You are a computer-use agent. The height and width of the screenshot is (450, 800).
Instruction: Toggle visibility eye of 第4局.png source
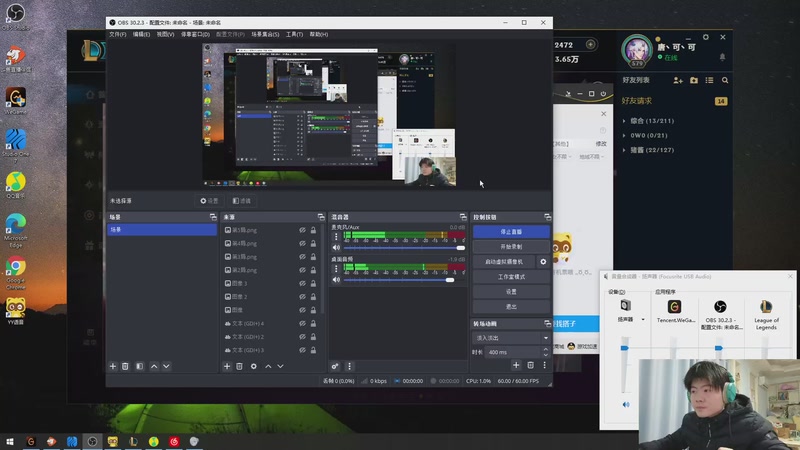(303, 243)
